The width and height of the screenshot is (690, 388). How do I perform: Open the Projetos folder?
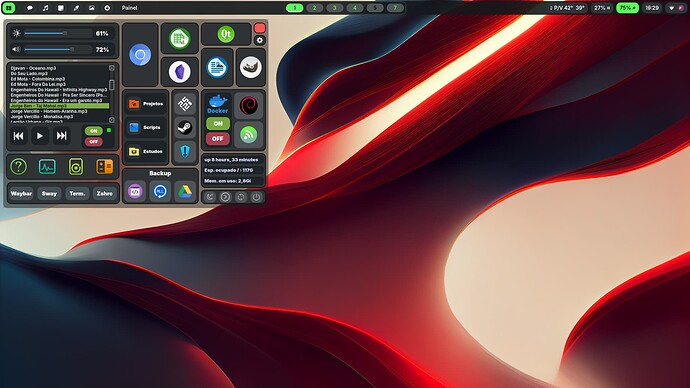(146, 104)
